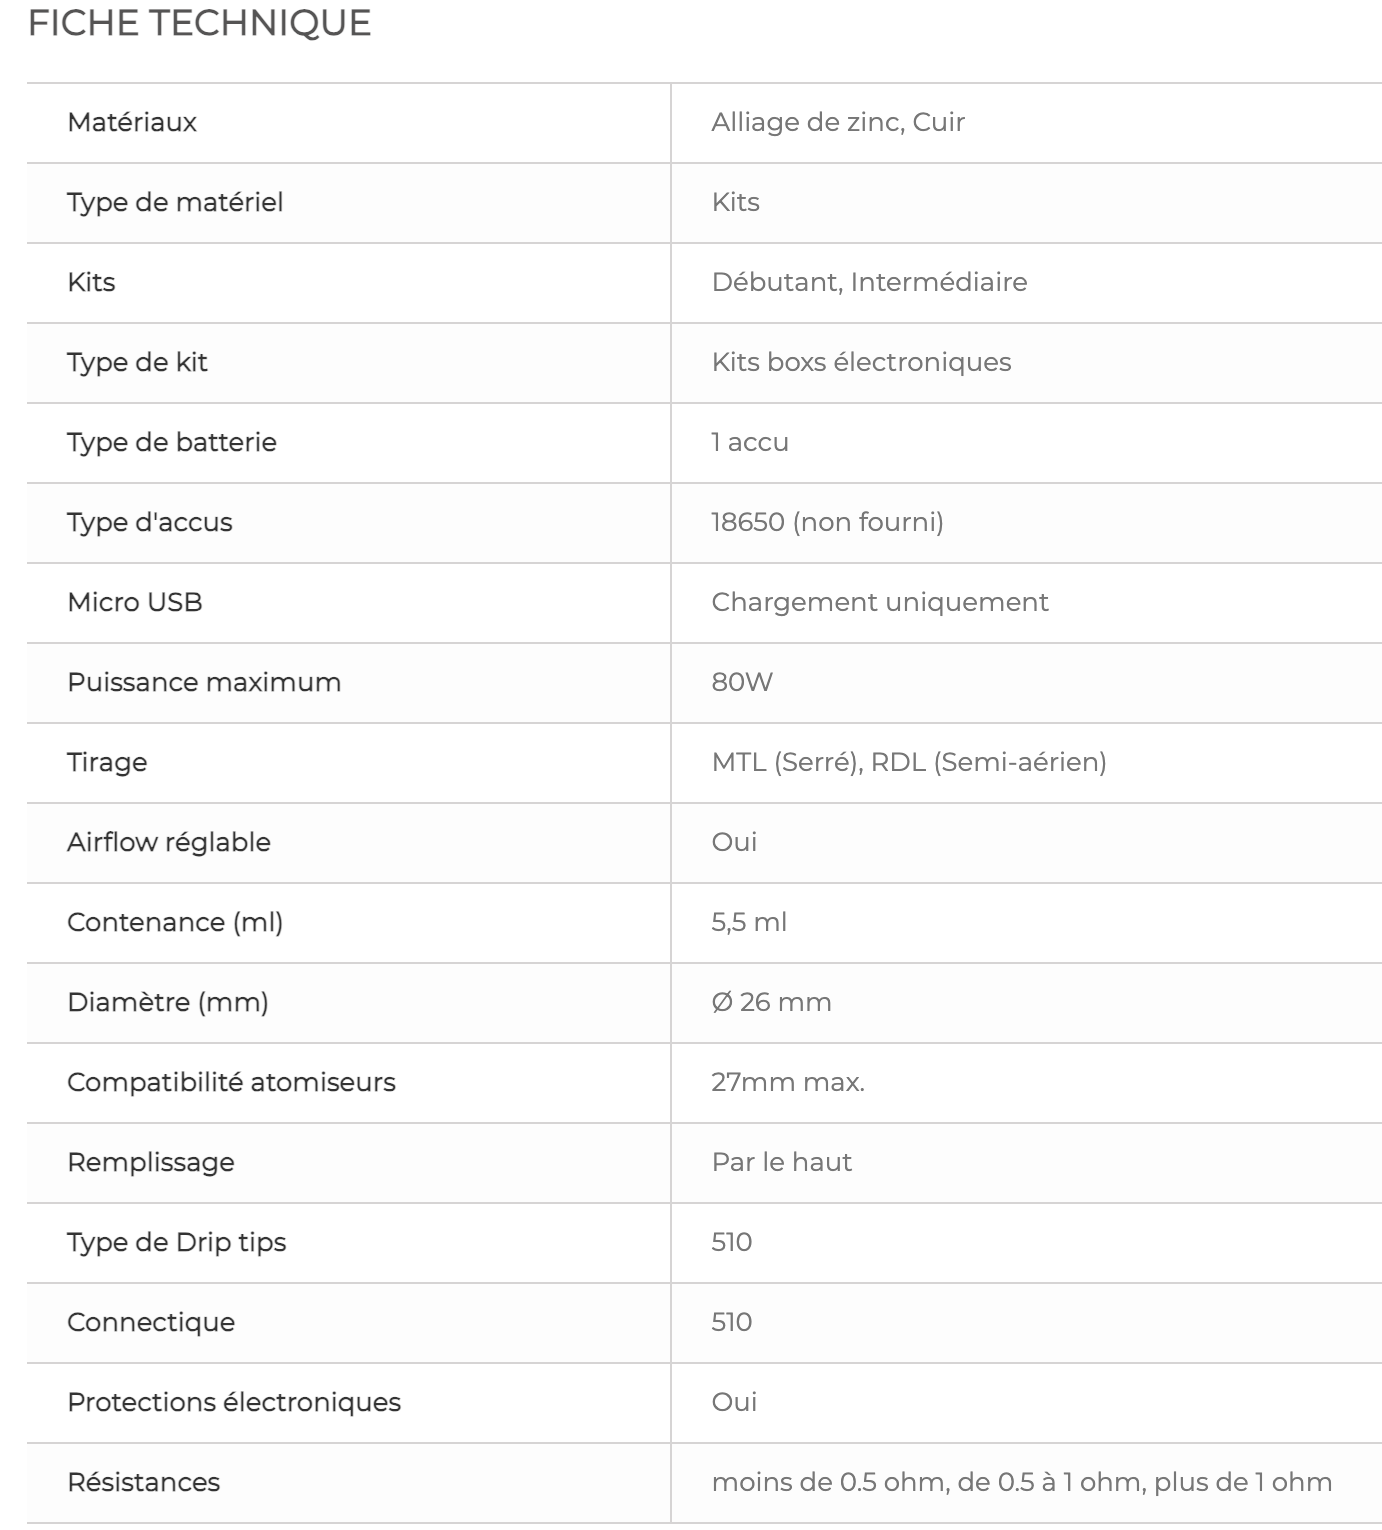This screenshot has width=1382, height=1530.
Task: Select the 'Alliage de zinc, Cuir' value
Action: pyautogui.click(x=838, y=122)
